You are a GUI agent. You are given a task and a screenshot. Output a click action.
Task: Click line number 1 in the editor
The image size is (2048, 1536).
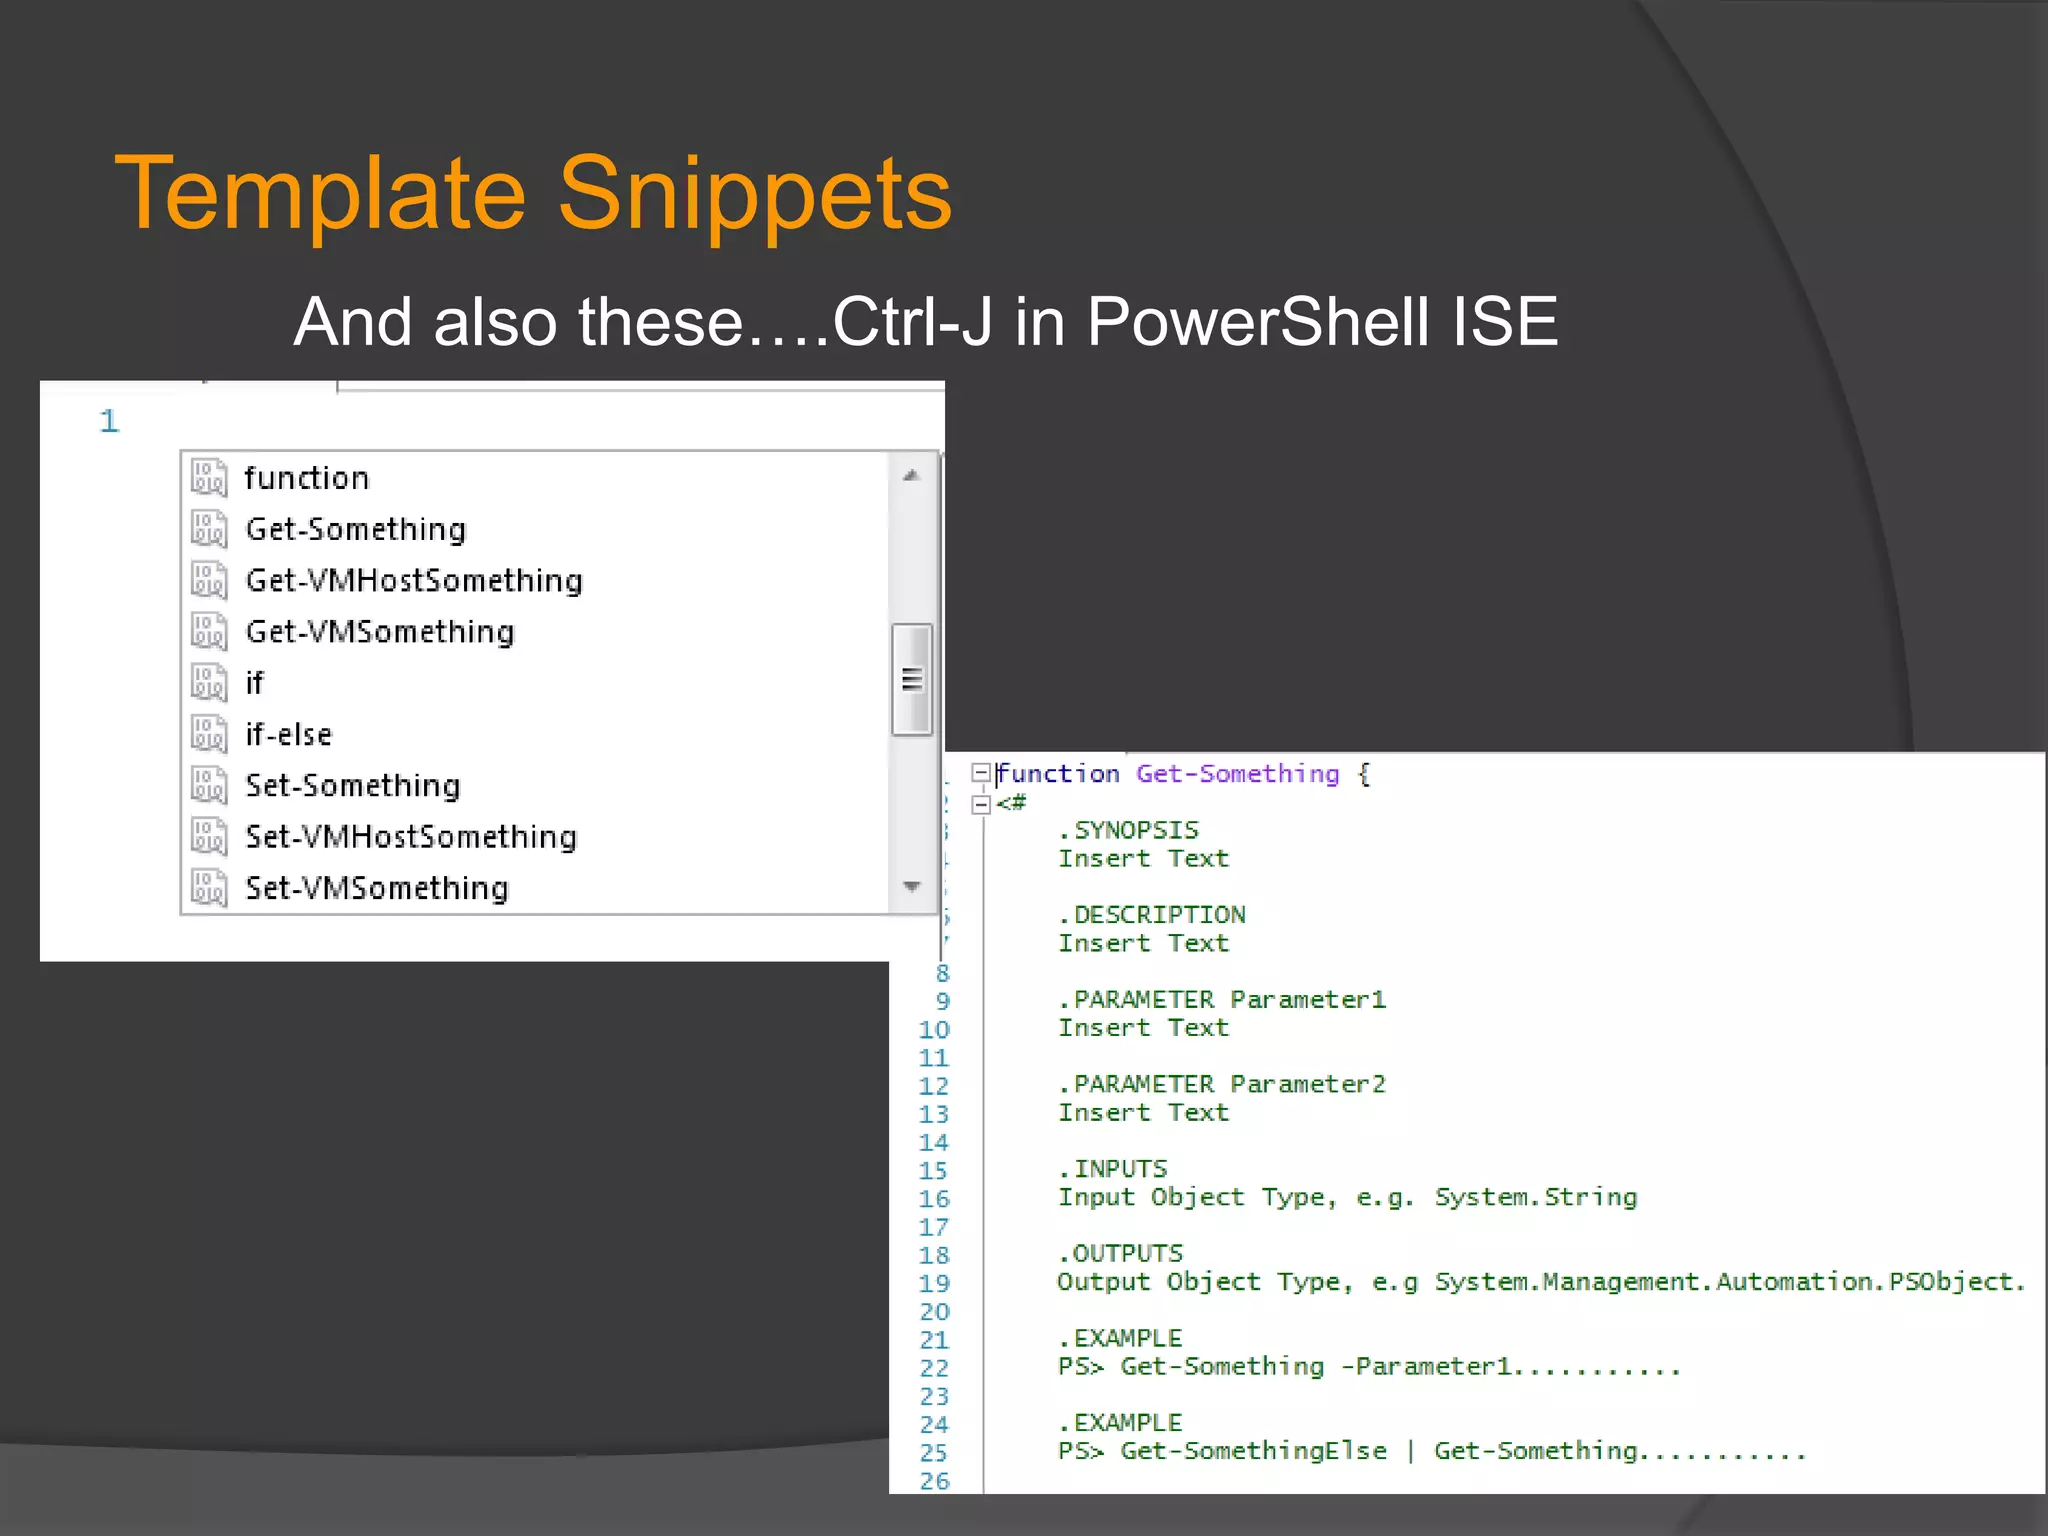coord(110,421)
